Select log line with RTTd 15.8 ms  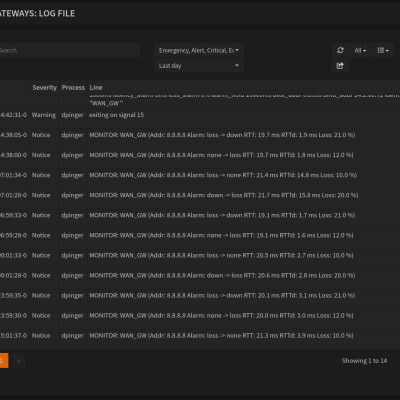click(224, 195)
